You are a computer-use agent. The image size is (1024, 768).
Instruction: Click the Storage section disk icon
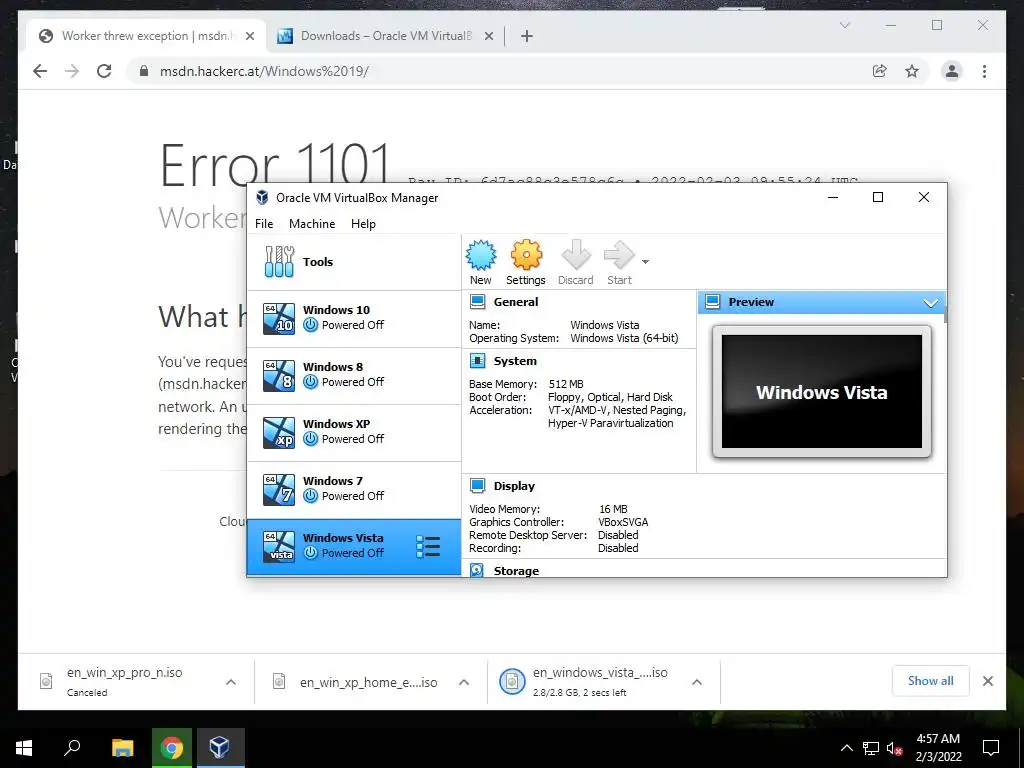[x=477, y=570]
